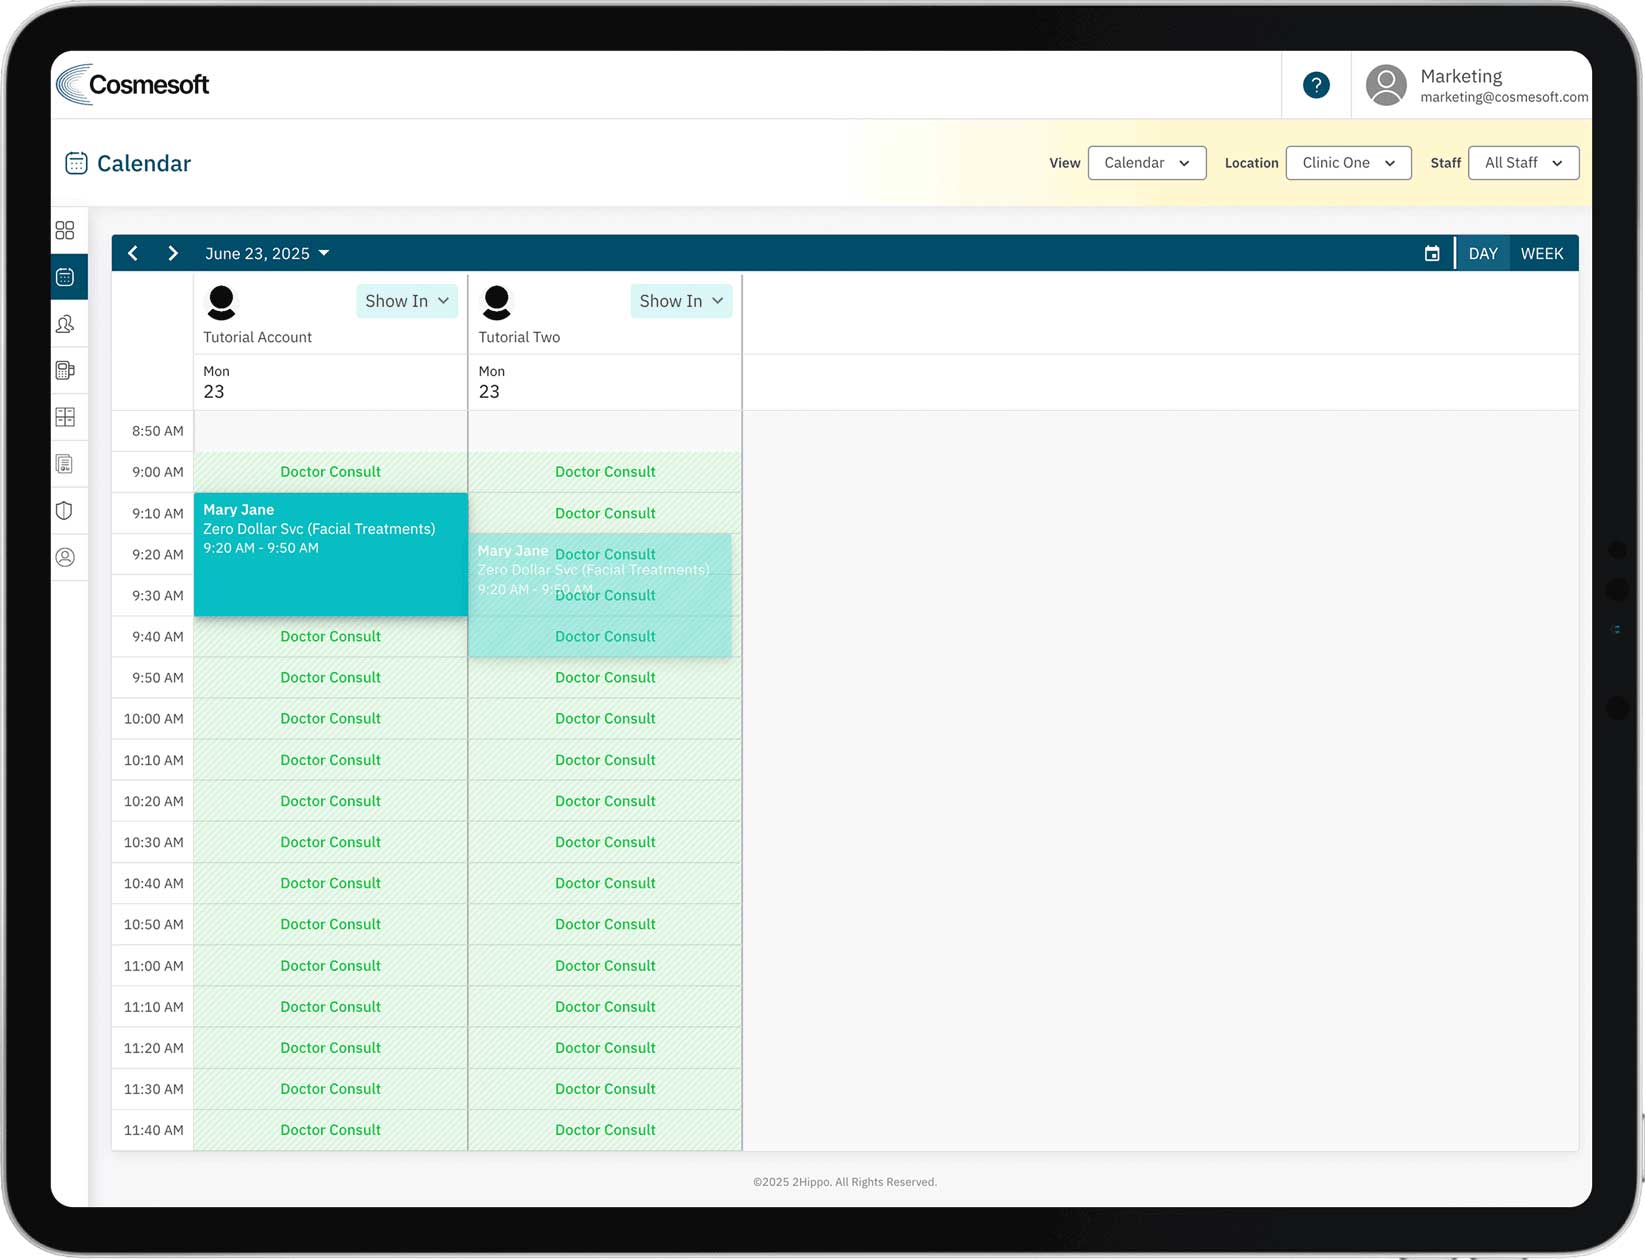Open the Location Clinic One dropdown

point(1347,163)
